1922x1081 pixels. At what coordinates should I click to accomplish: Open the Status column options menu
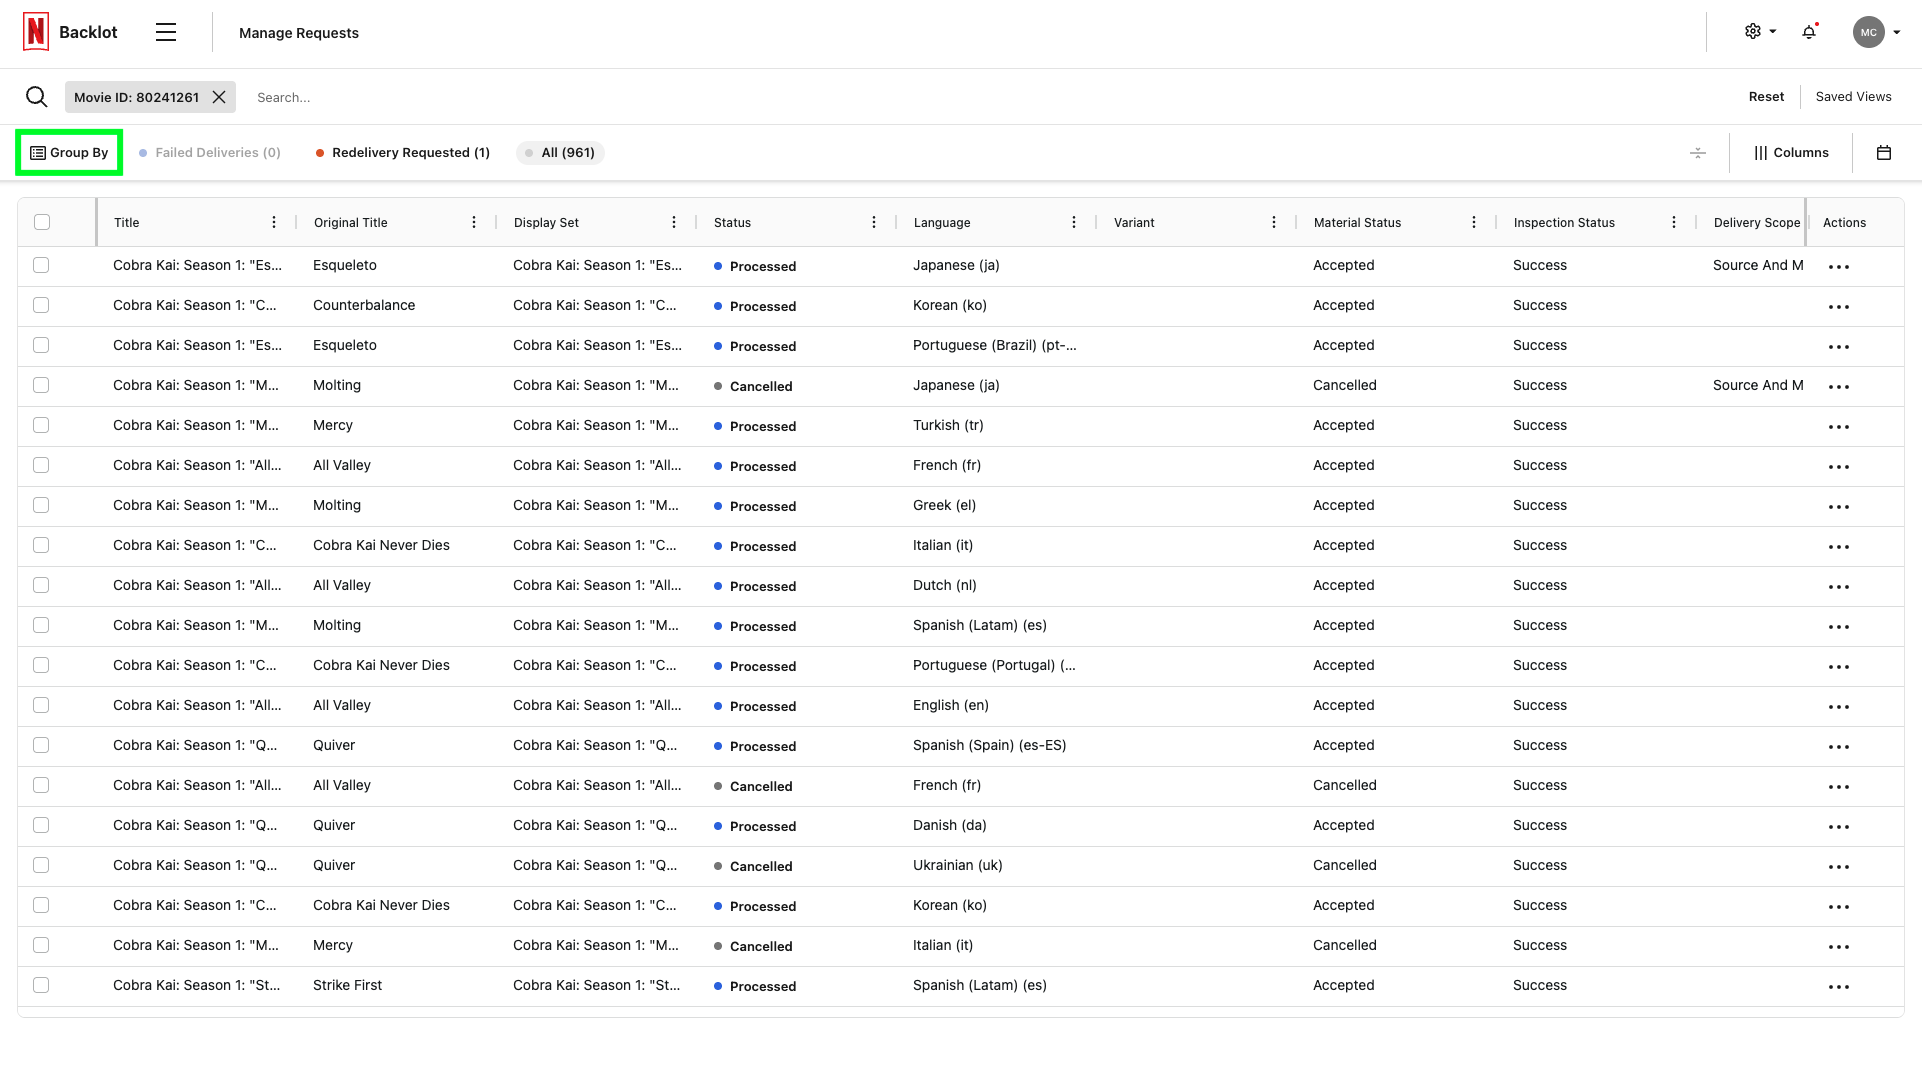[x=873, y=222]
